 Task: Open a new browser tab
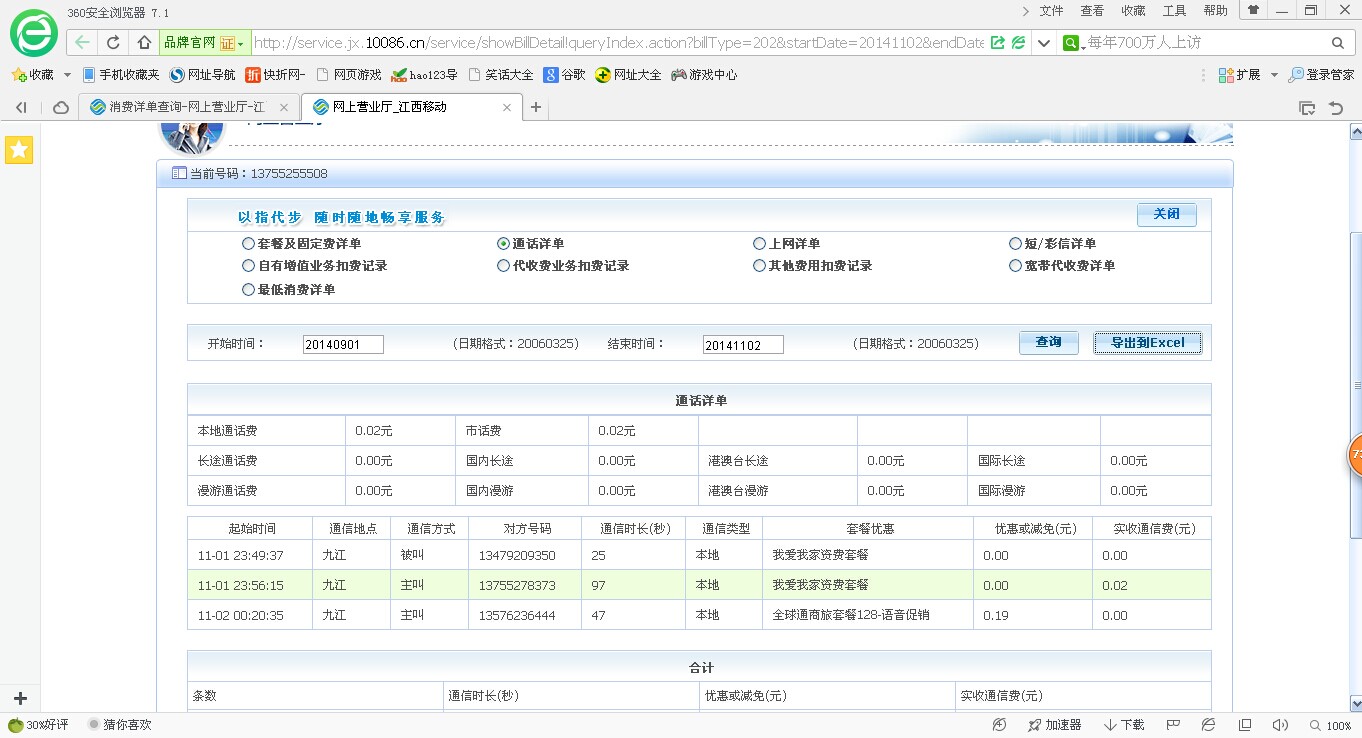536,107
